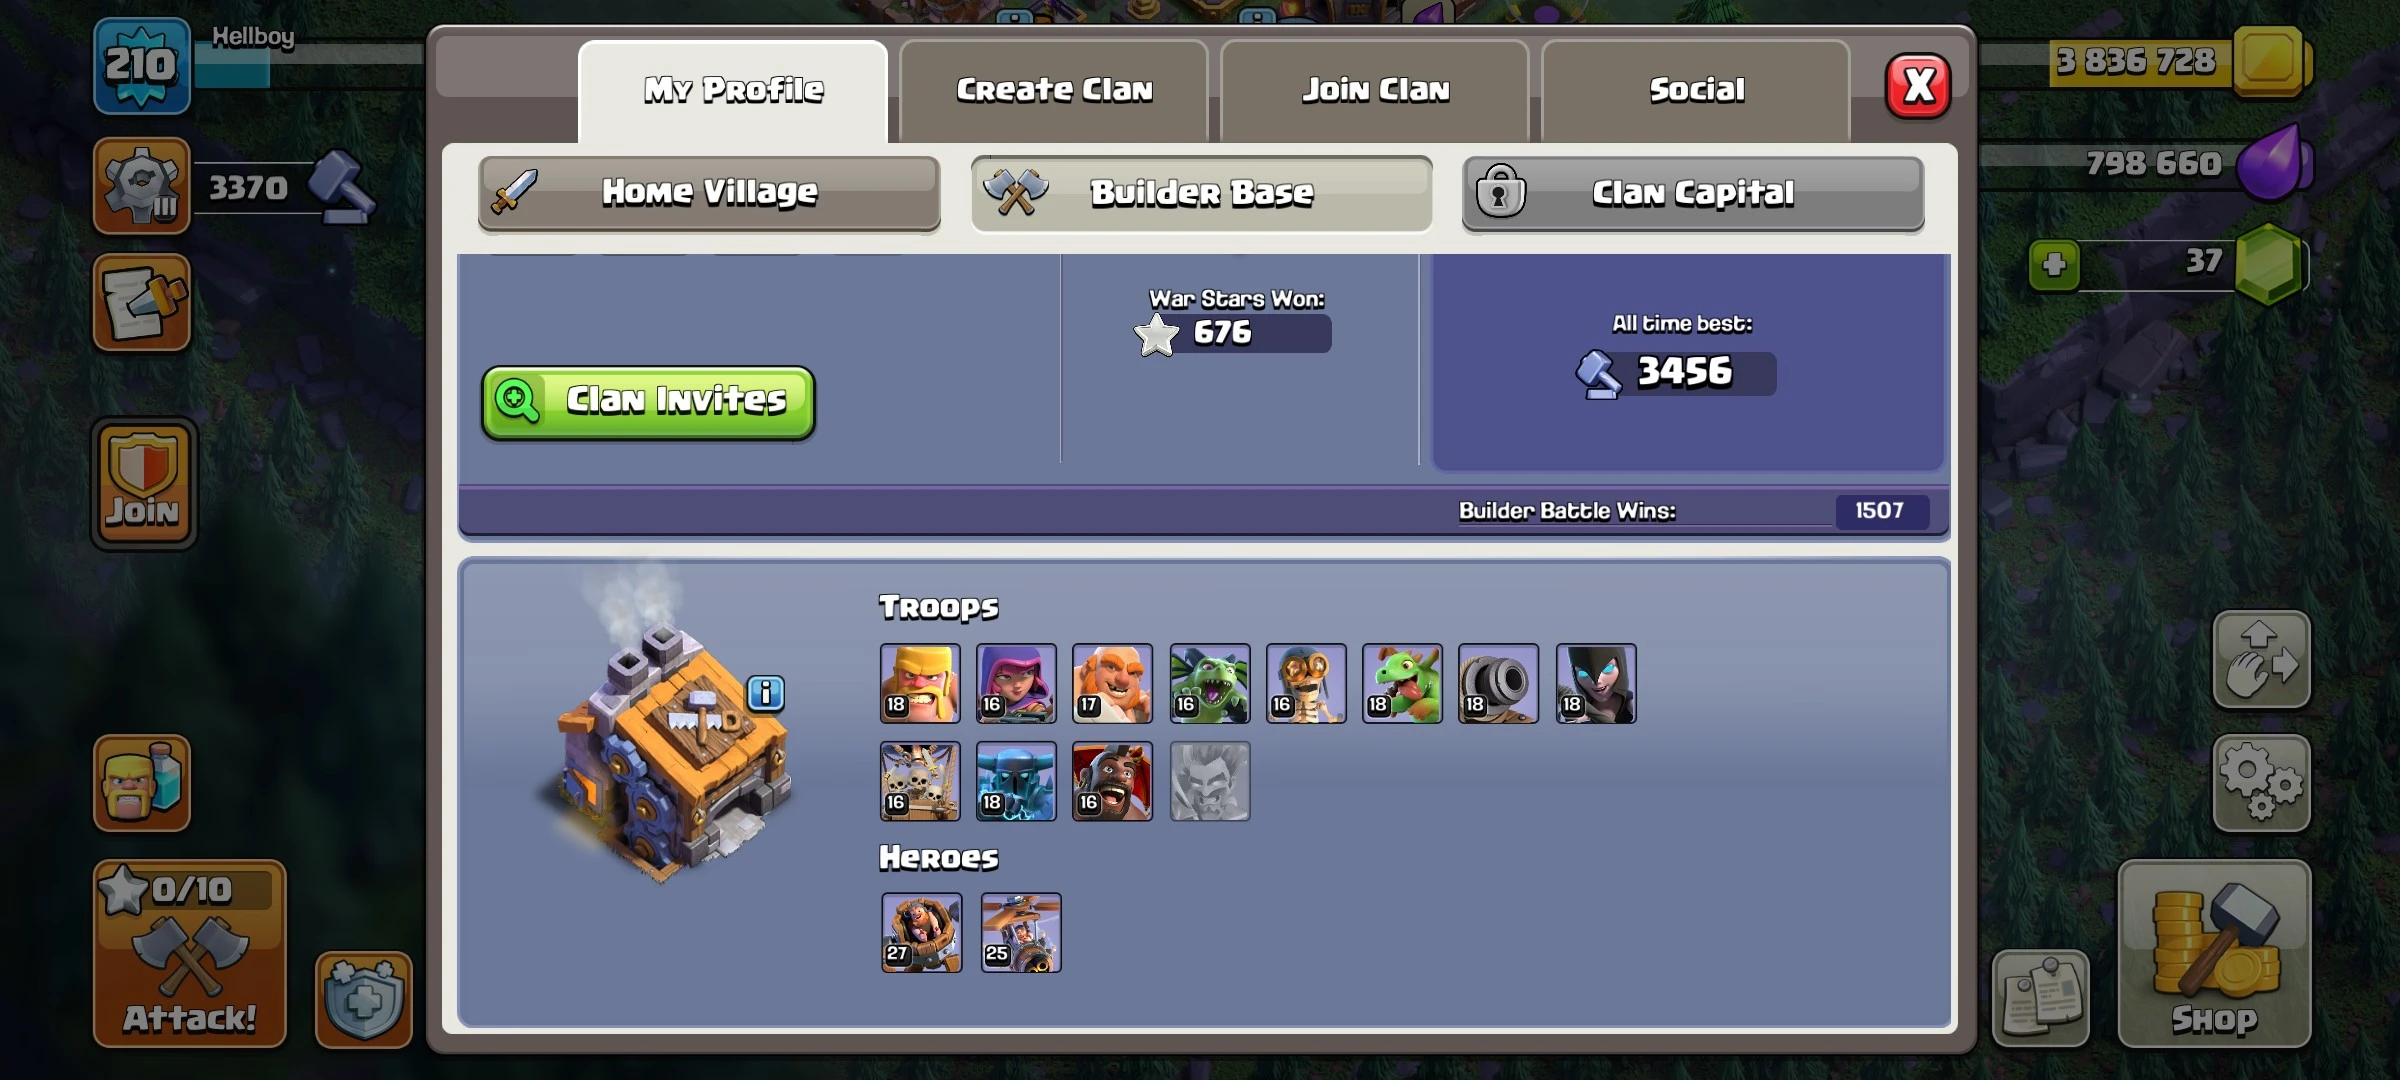Tap the Battle Copter hero icon
The width and height of the screenshot is (2400, 1080).
click(x=1021, y=933)
